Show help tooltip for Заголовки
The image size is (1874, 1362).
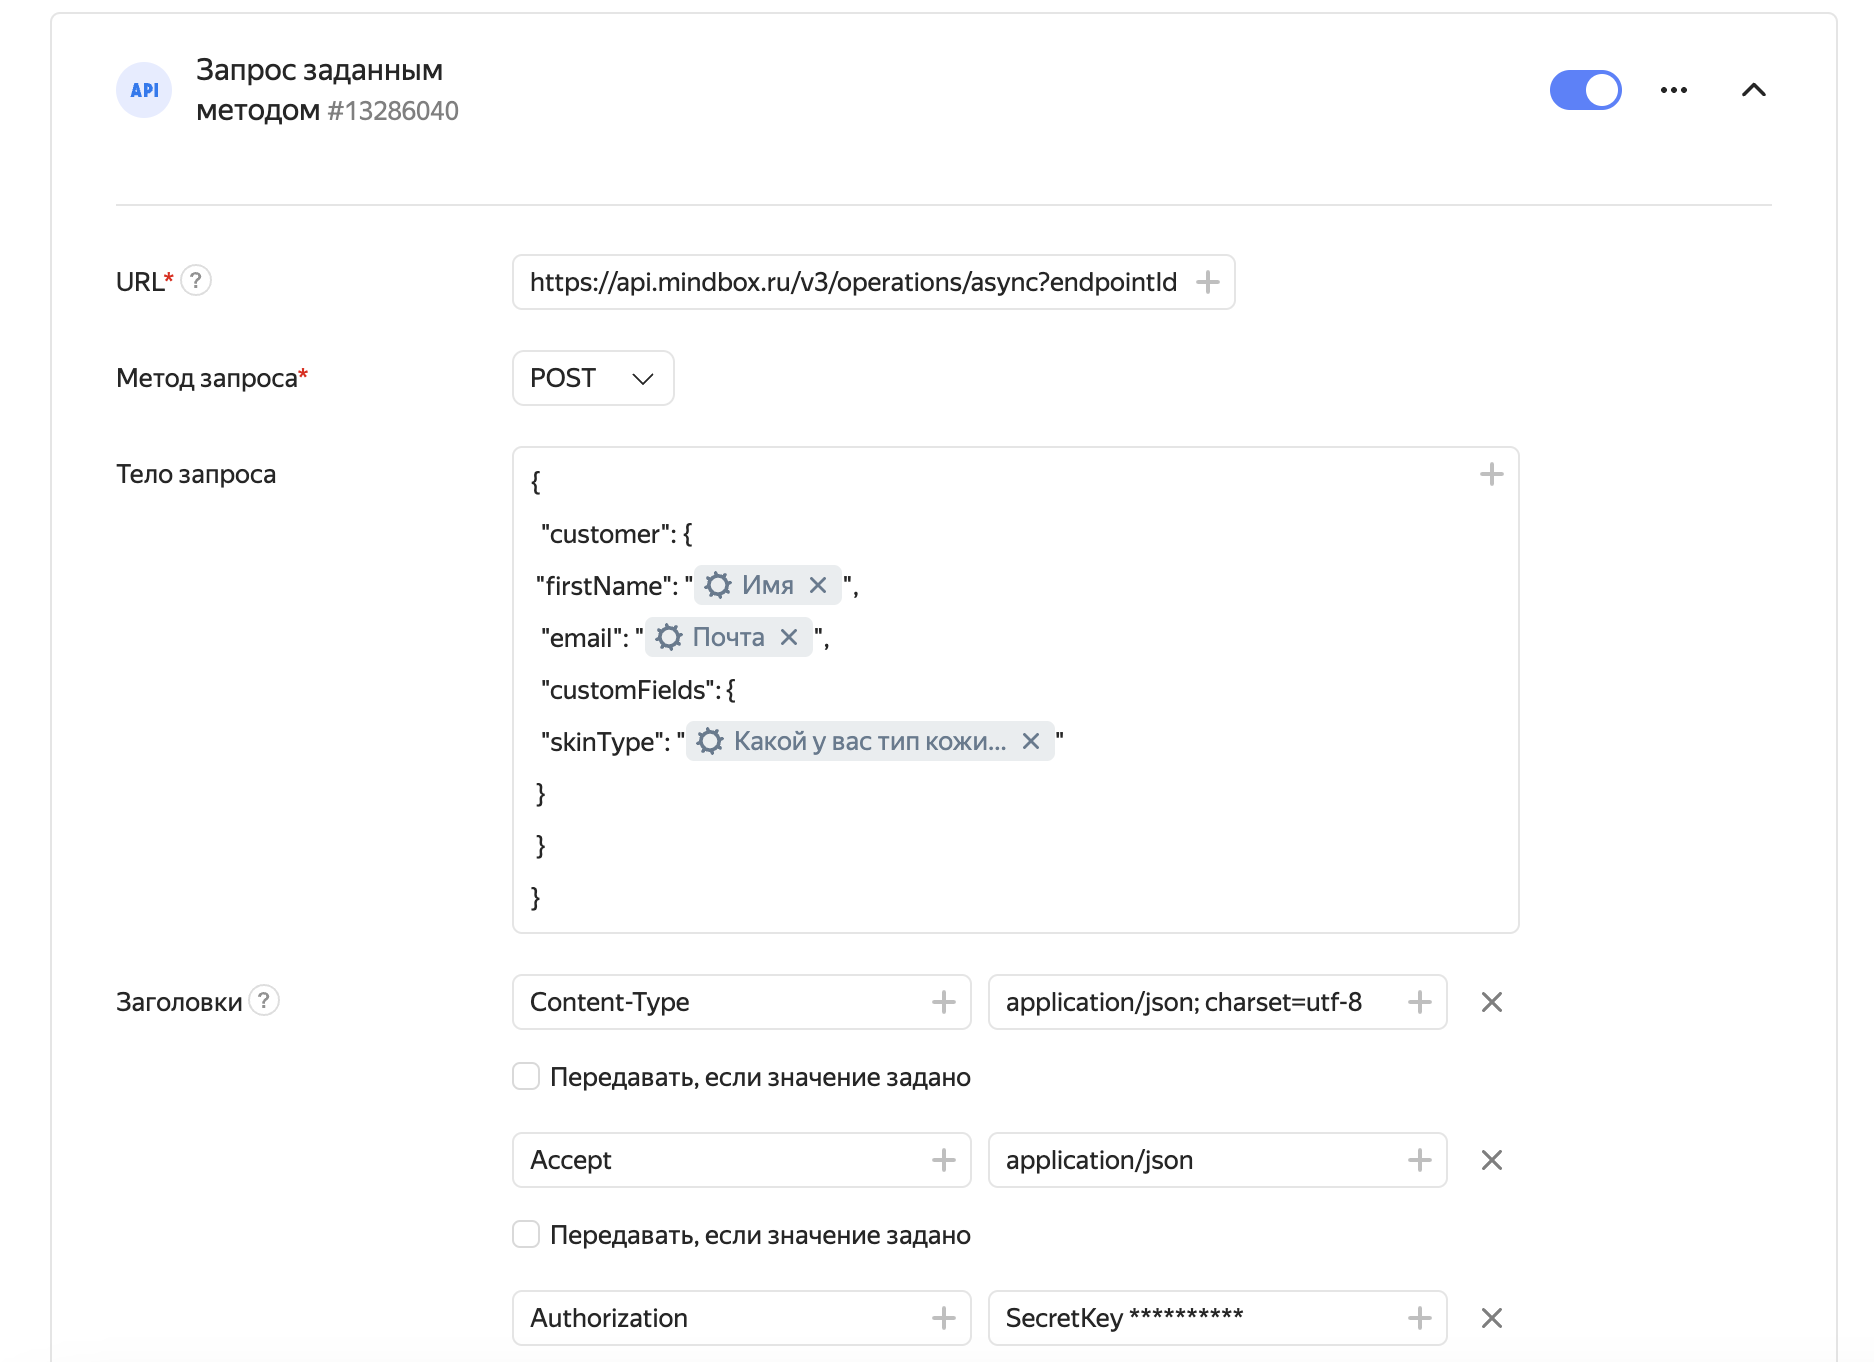(264, 1000)
